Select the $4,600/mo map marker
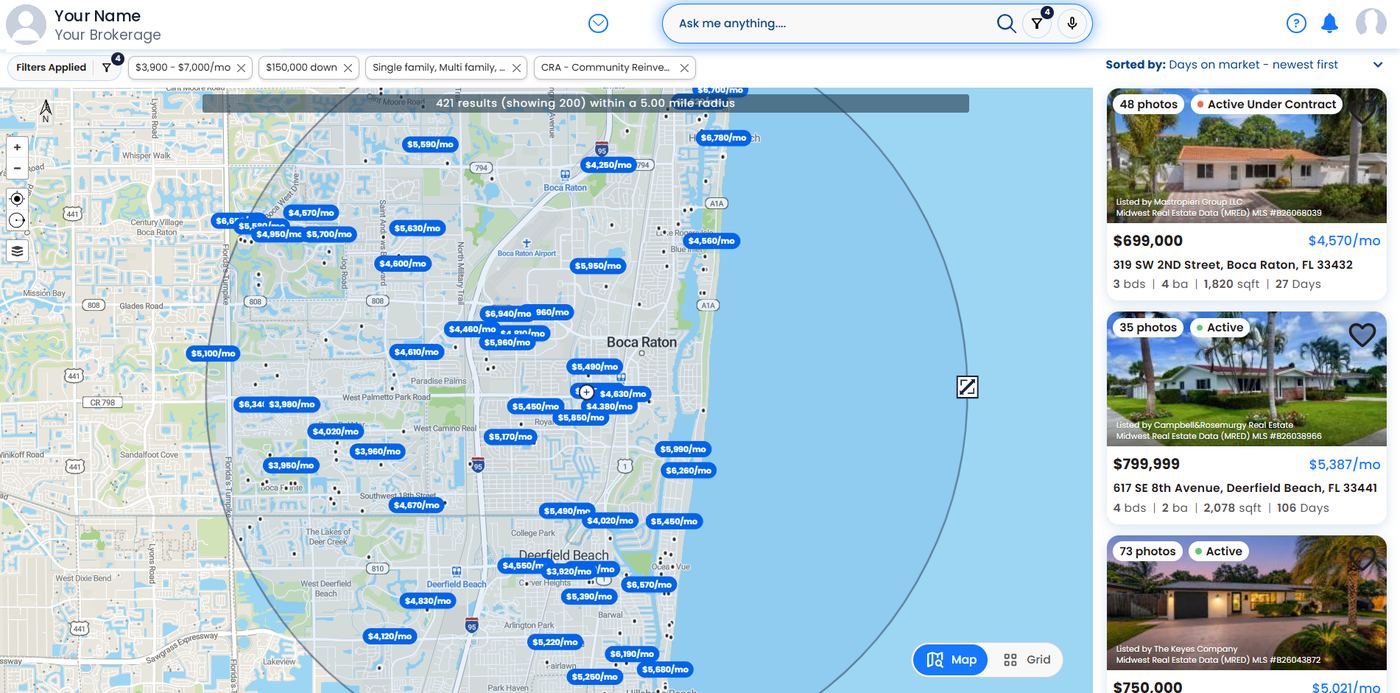 click(x=403, y=264)
